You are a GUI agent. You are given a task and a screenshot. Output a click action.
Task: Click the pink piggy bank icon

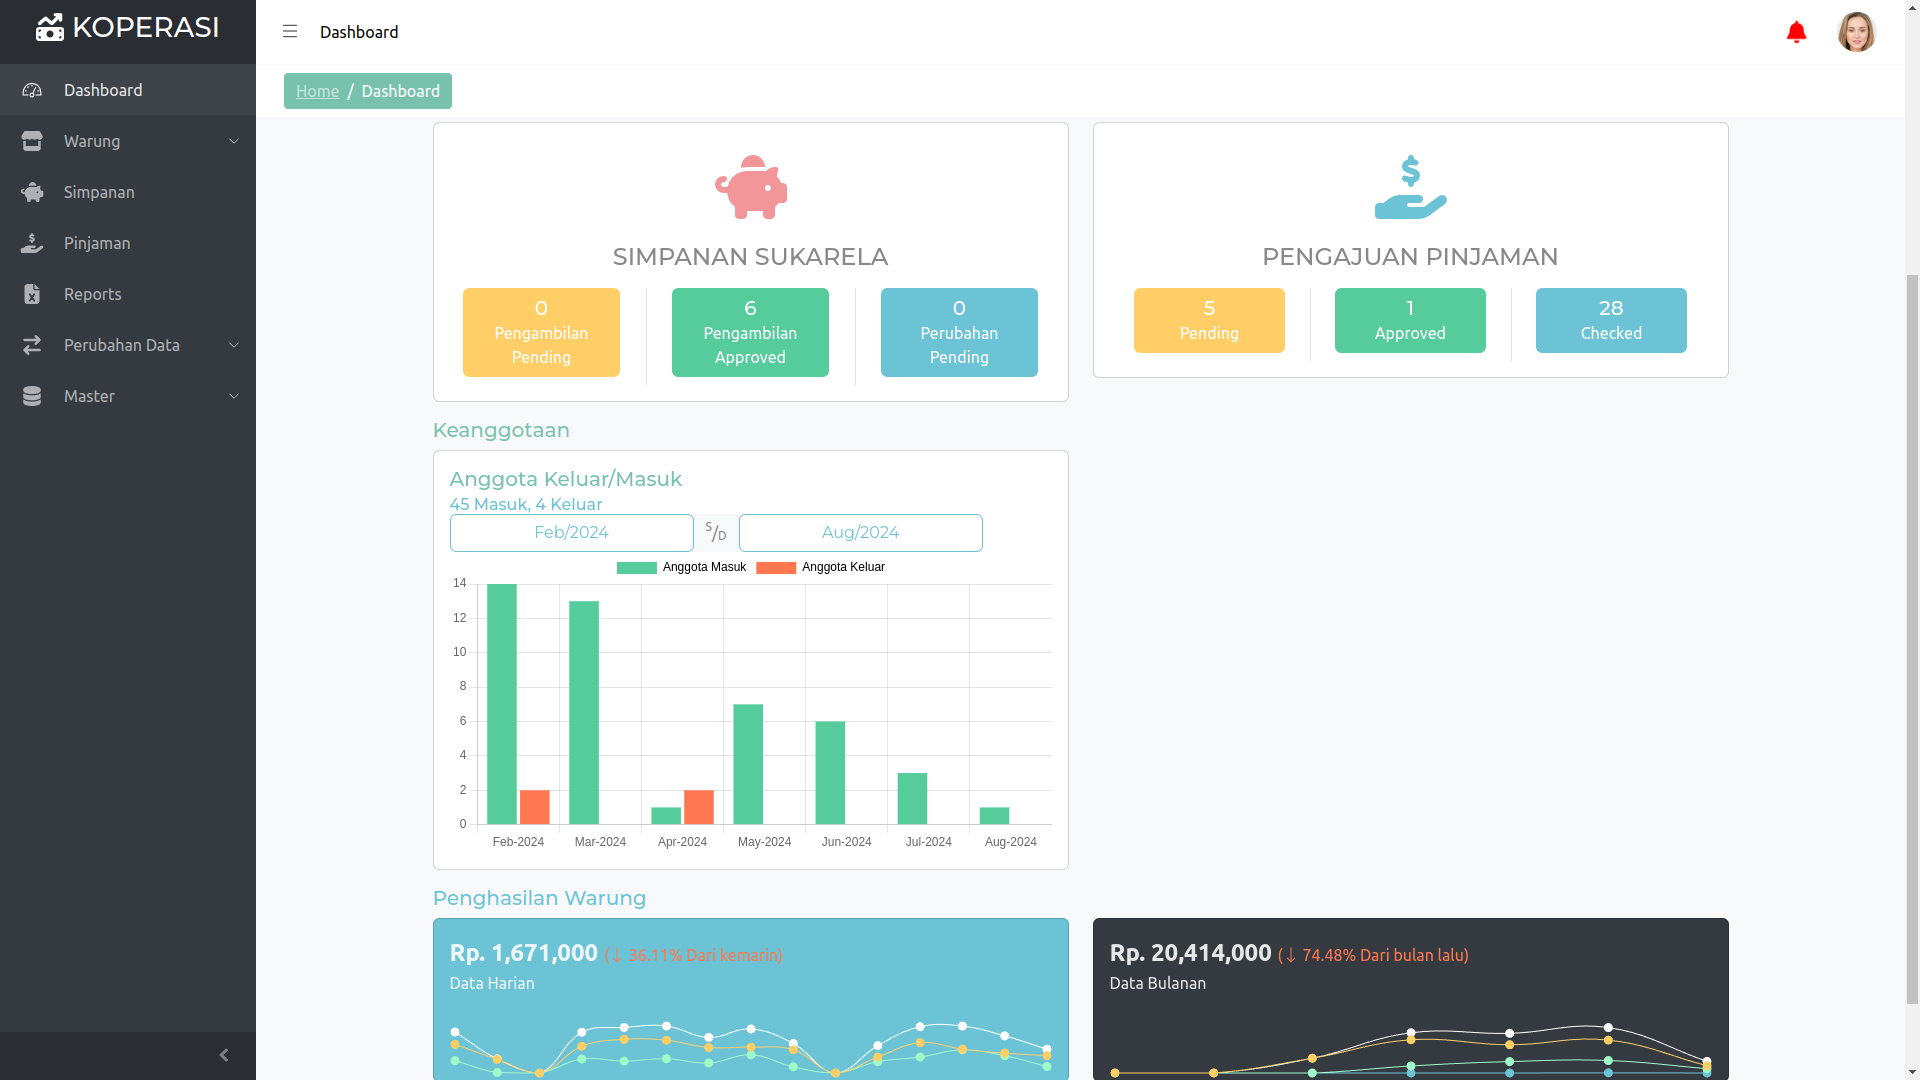(x=750, y=187)
